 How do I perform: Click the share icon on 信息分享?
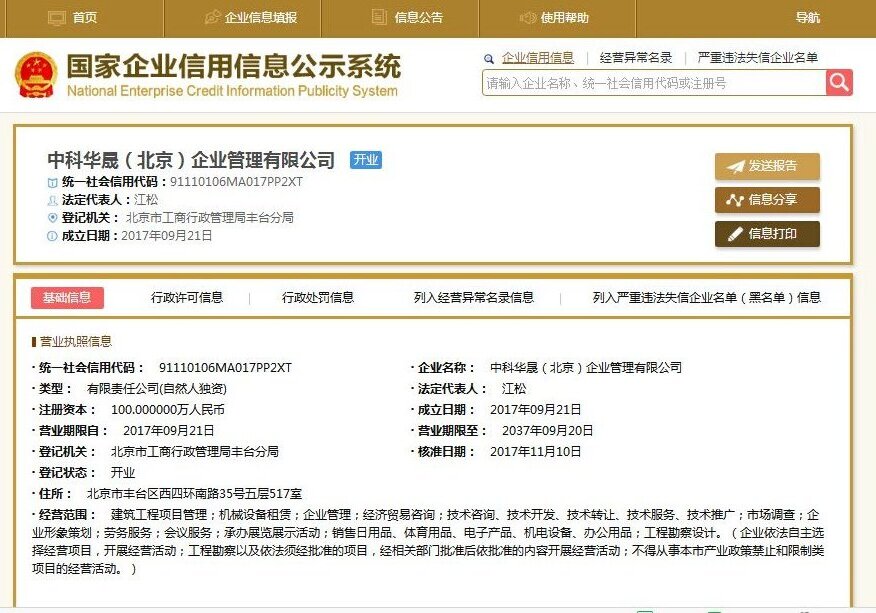pyautogui.click(x=735, y=200)
